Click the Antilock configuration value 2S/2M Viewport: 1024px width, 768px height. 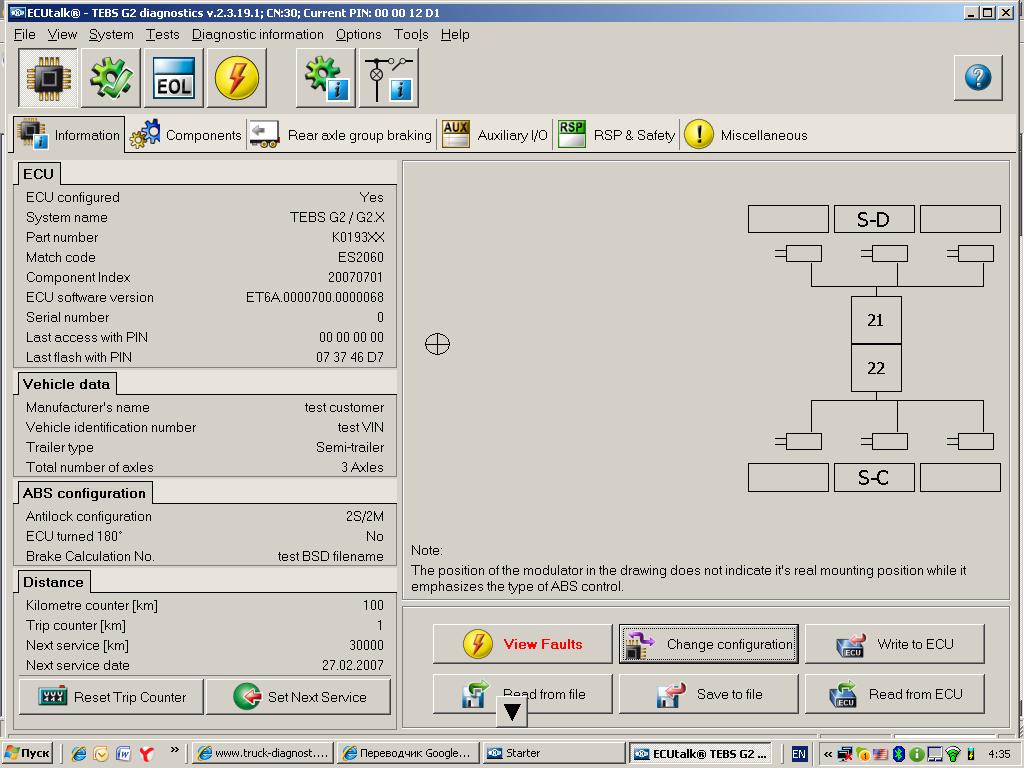pyautogui.click(x=364, y=517)
